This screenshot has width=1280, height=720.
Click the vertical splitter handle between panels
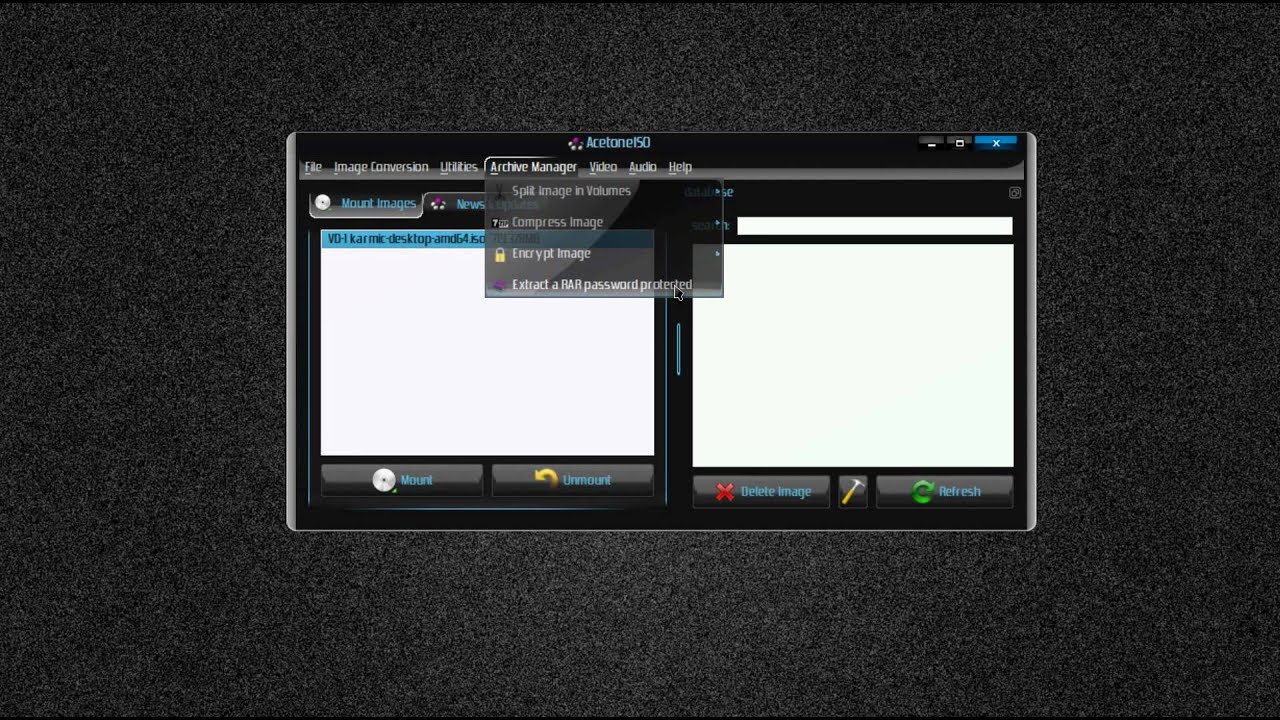click(679, 349)
